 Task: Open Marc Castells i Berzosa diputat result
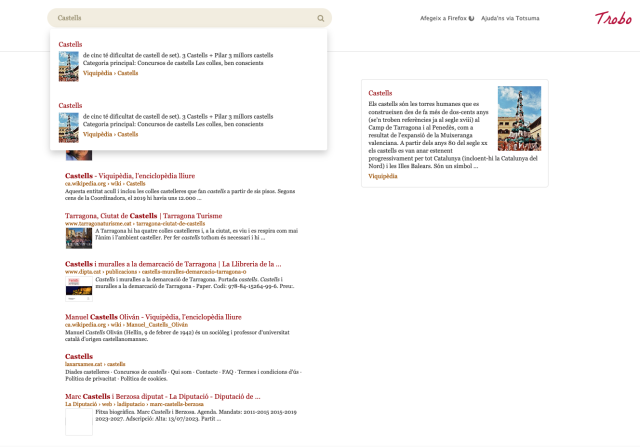coord(162,396)
